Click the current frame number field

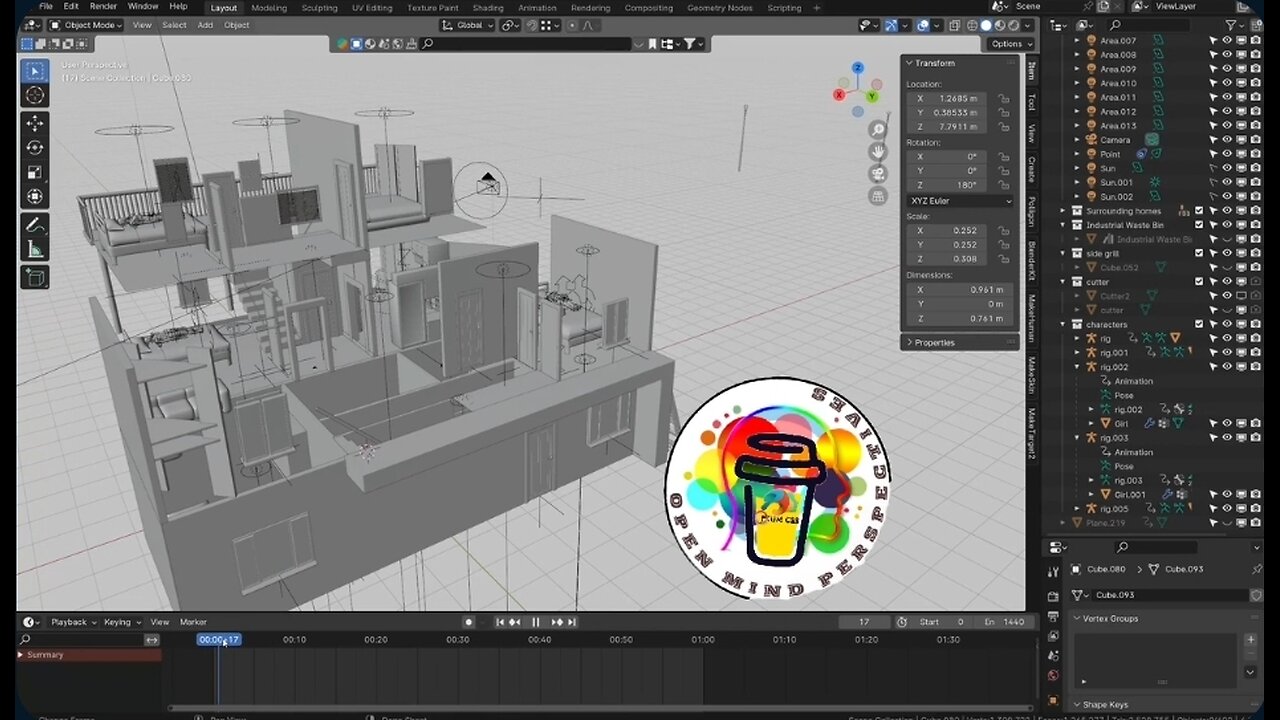click(864, 622)
